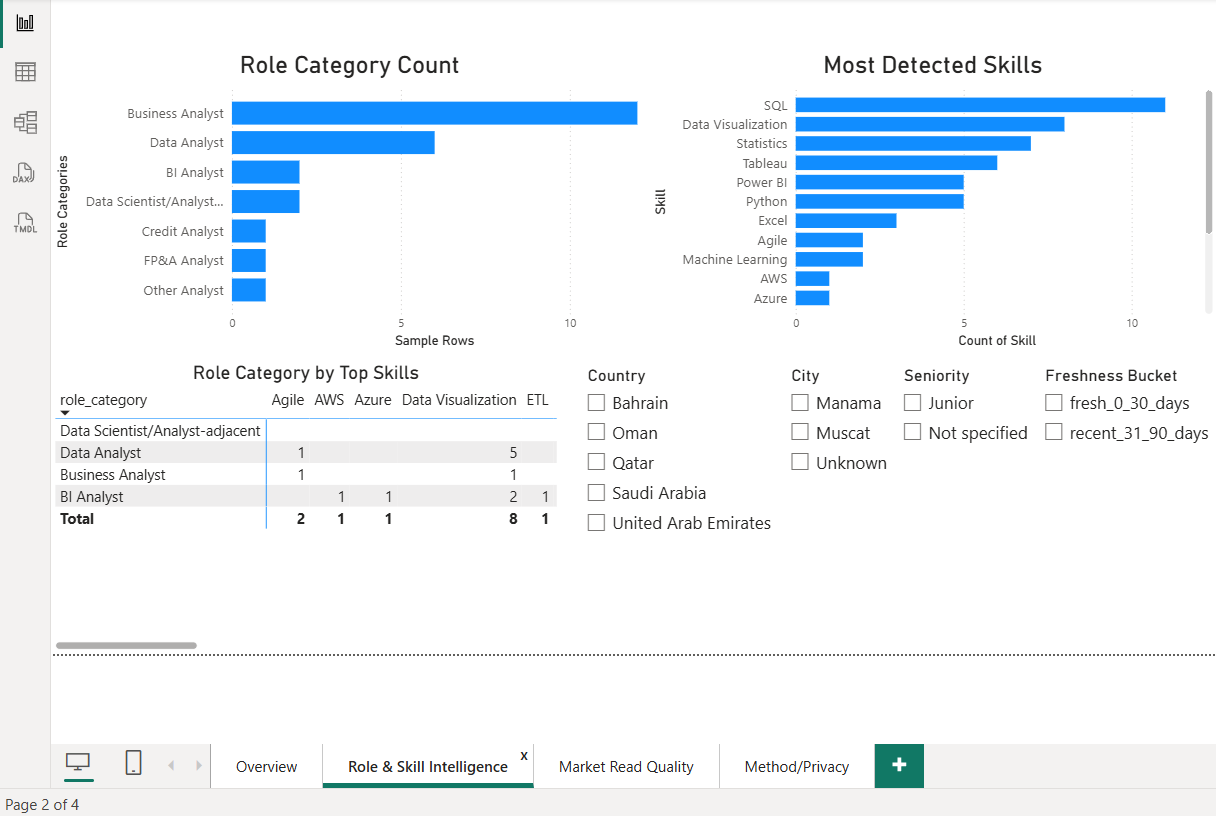Tick the Junior seniority checkbox
This screenshot has width=1216, height=816.
point(913,403)
